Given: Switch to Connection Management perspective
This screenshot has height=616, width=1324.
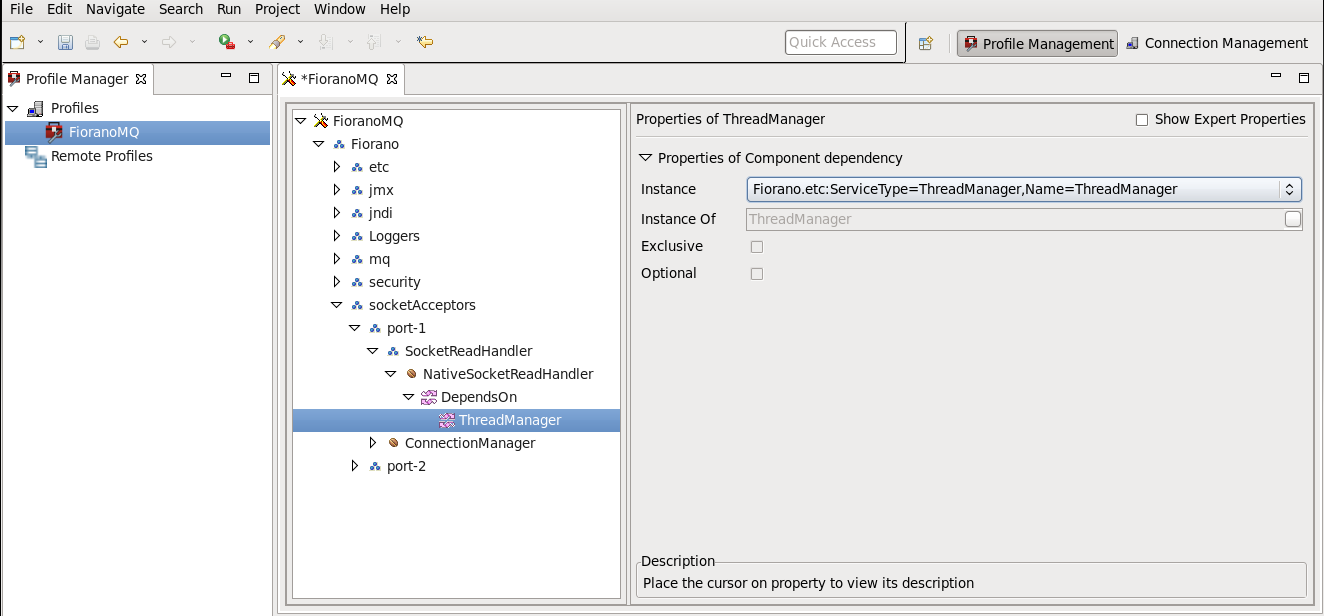Looking at the screenshot, I should click(1217, 43).
